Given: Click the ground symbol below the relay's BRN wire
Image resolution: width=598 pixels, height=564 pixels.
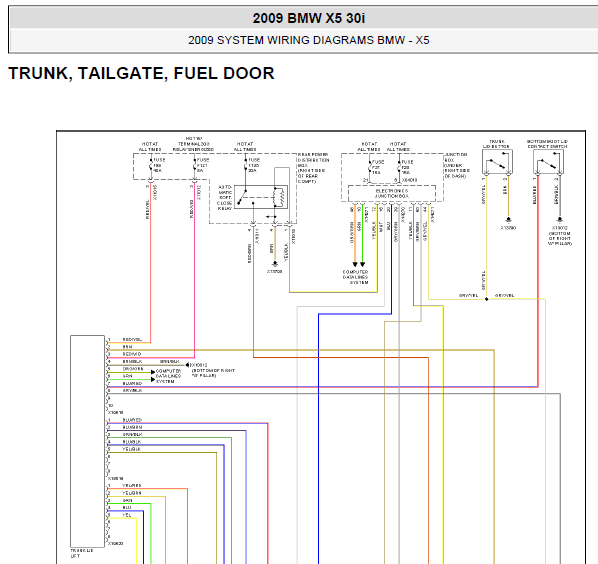Looking at the screenshot, I should (275, 264).
